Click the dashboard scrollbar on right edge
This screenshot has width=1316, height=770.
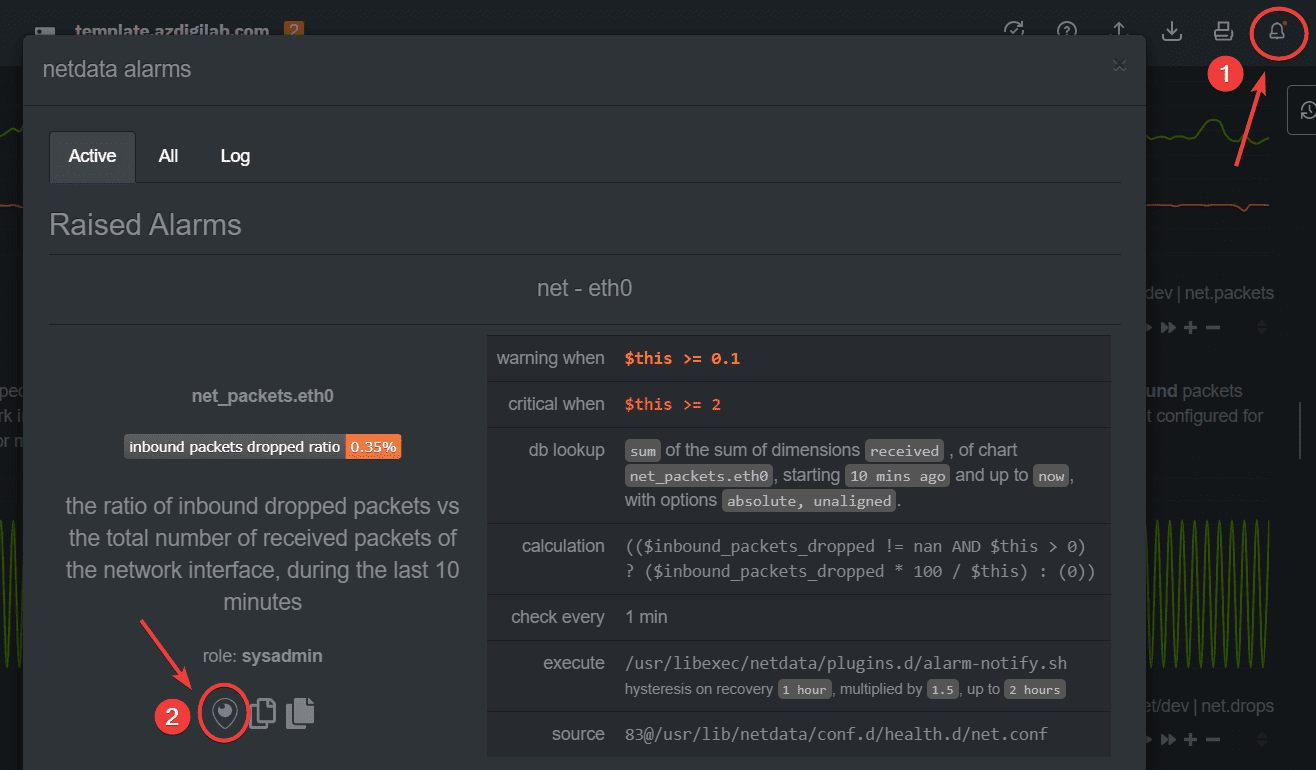click(1300, 430)
